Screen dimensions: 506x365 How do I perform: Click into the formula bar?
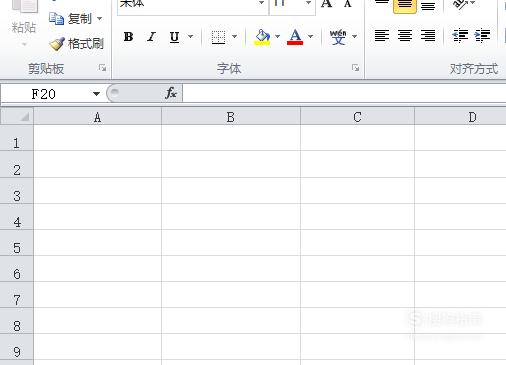point(344,93)
